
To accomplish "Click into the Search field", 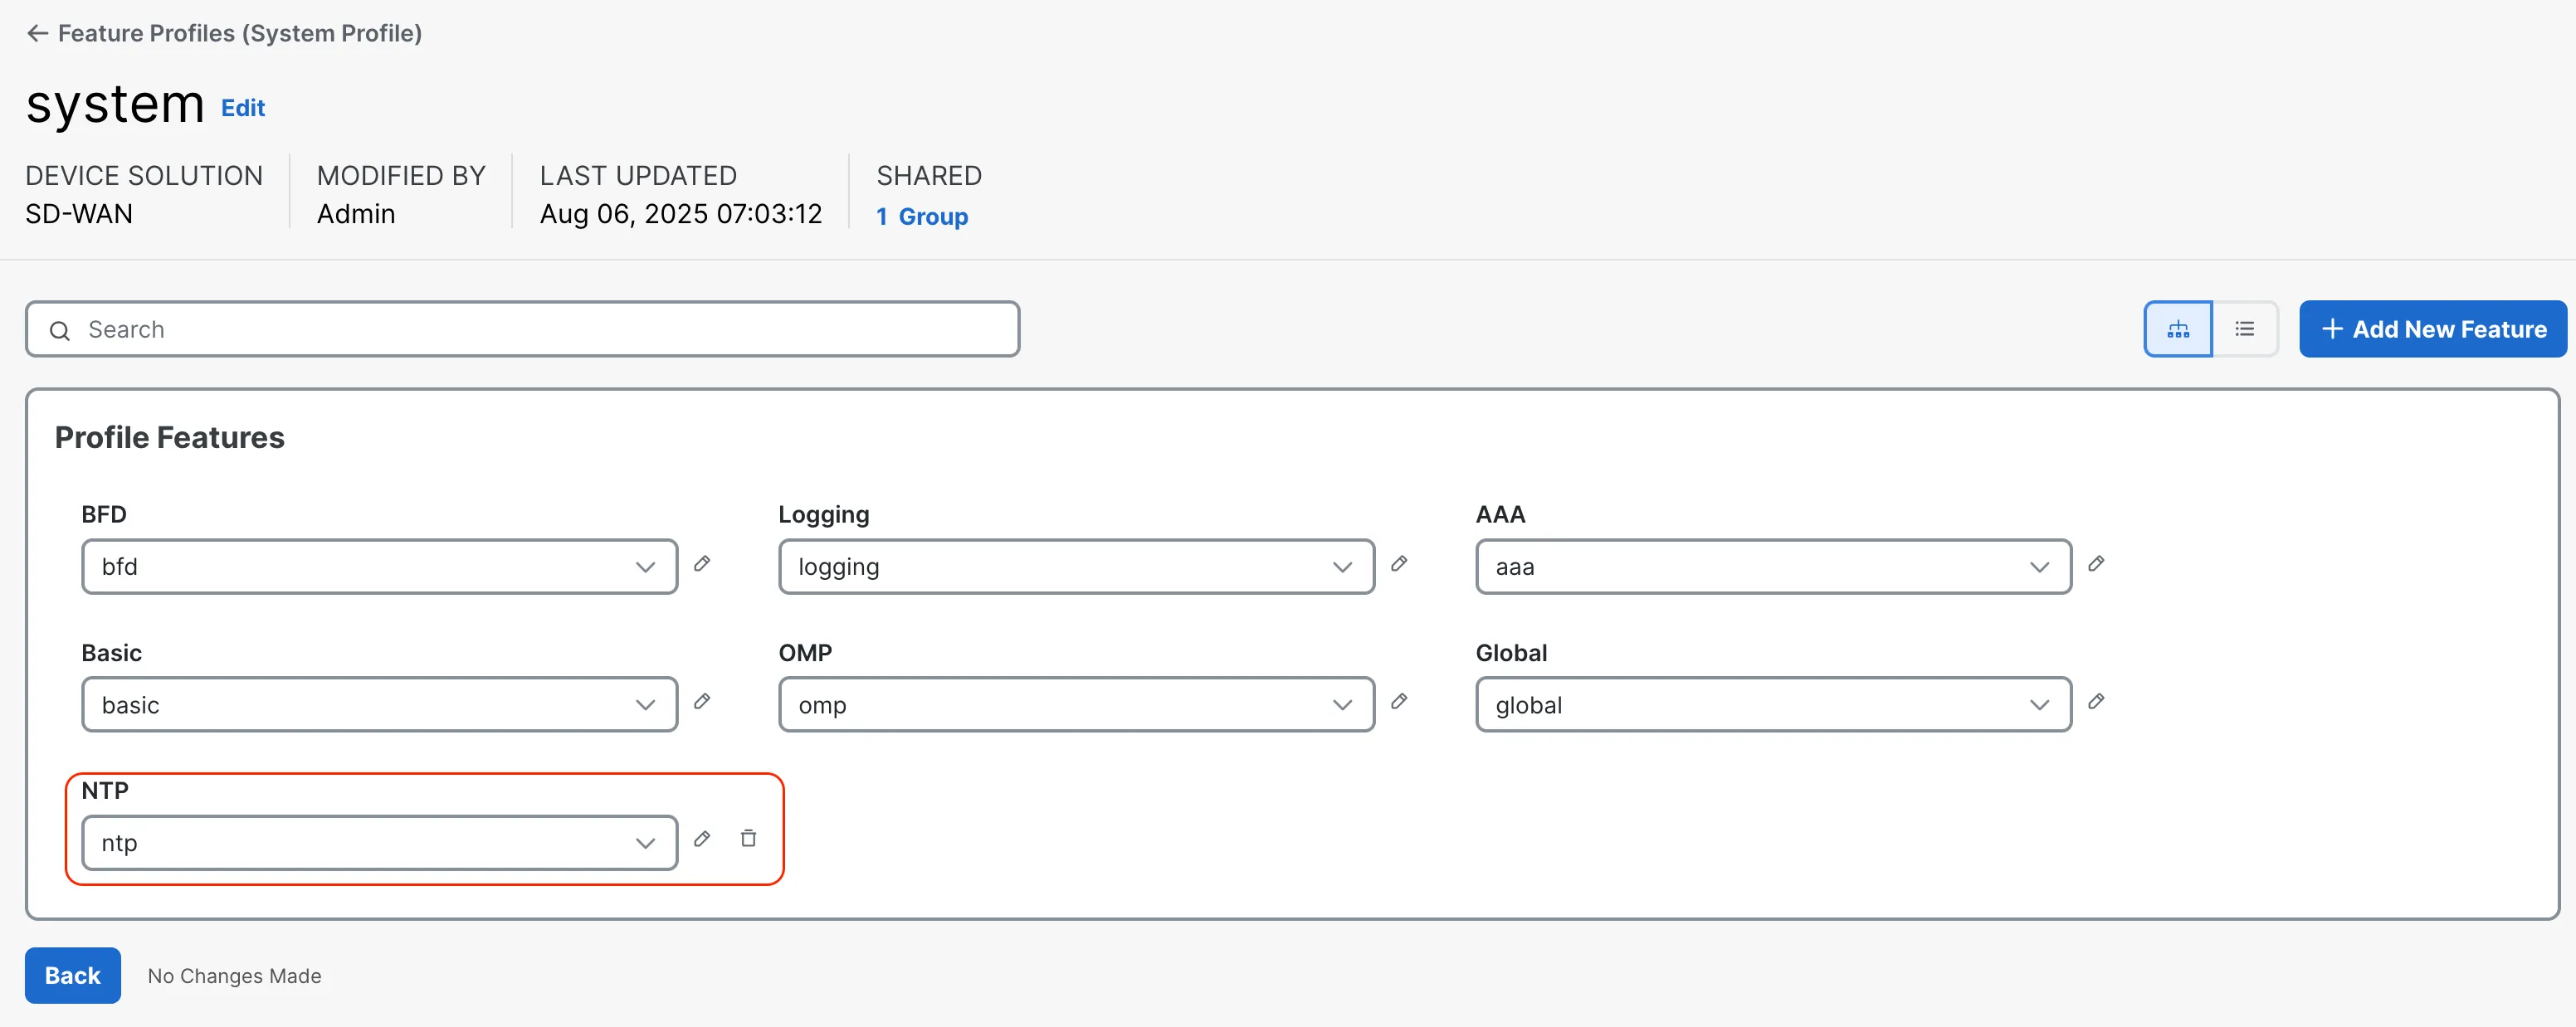I will [522, 329].
